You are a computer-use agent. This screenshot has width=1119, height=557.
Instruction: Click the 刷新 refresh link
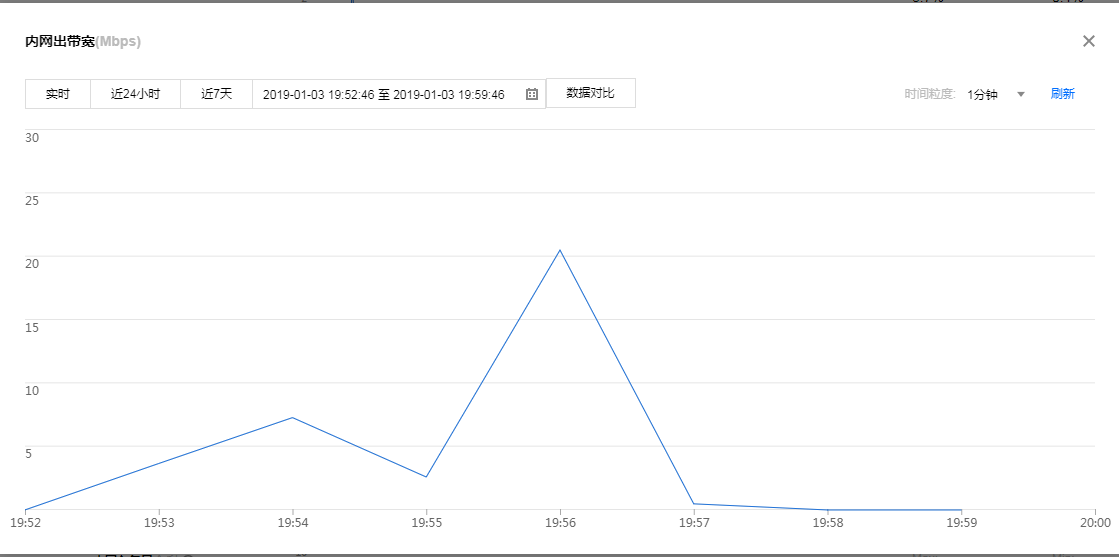point(1062,94)
